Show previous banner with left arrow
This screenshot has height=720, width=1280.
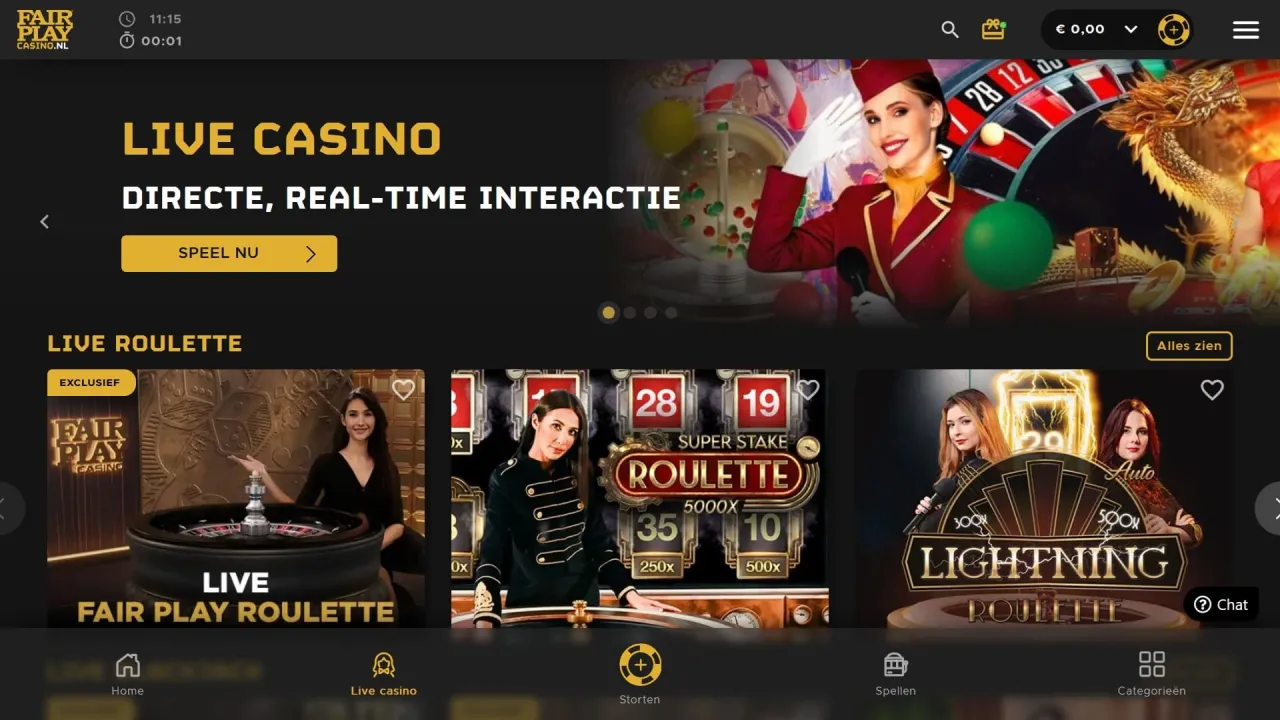click(x=44, y=222)
